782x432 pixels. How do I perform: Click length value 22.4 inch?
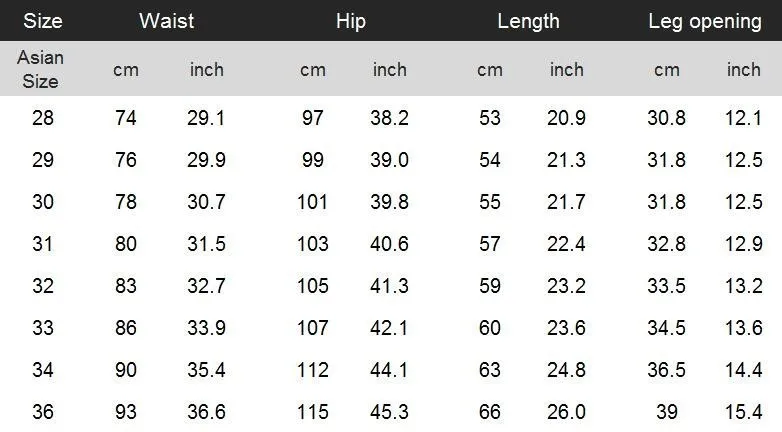click(566, 244)
